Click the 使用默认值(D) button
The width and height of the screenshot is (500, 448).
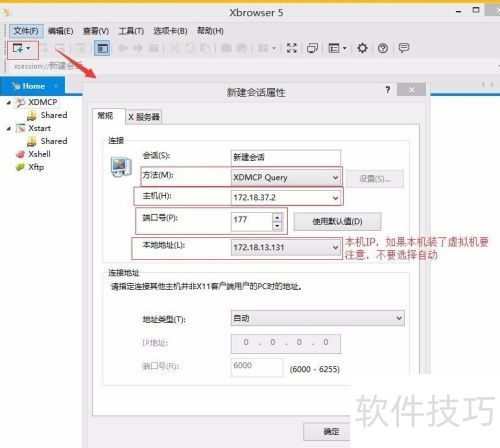pyautogui.click(x=337, y=222)
